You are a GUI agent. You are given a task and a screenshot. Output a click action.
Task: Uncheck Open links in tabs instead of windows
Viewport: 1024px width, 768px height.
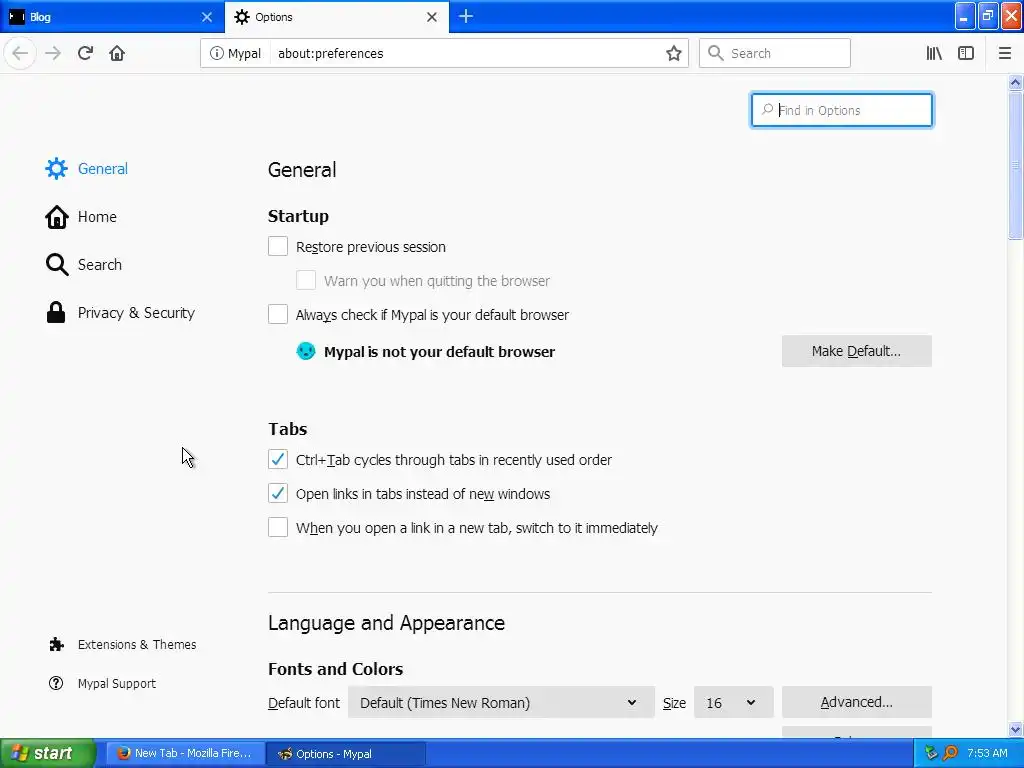278,493
